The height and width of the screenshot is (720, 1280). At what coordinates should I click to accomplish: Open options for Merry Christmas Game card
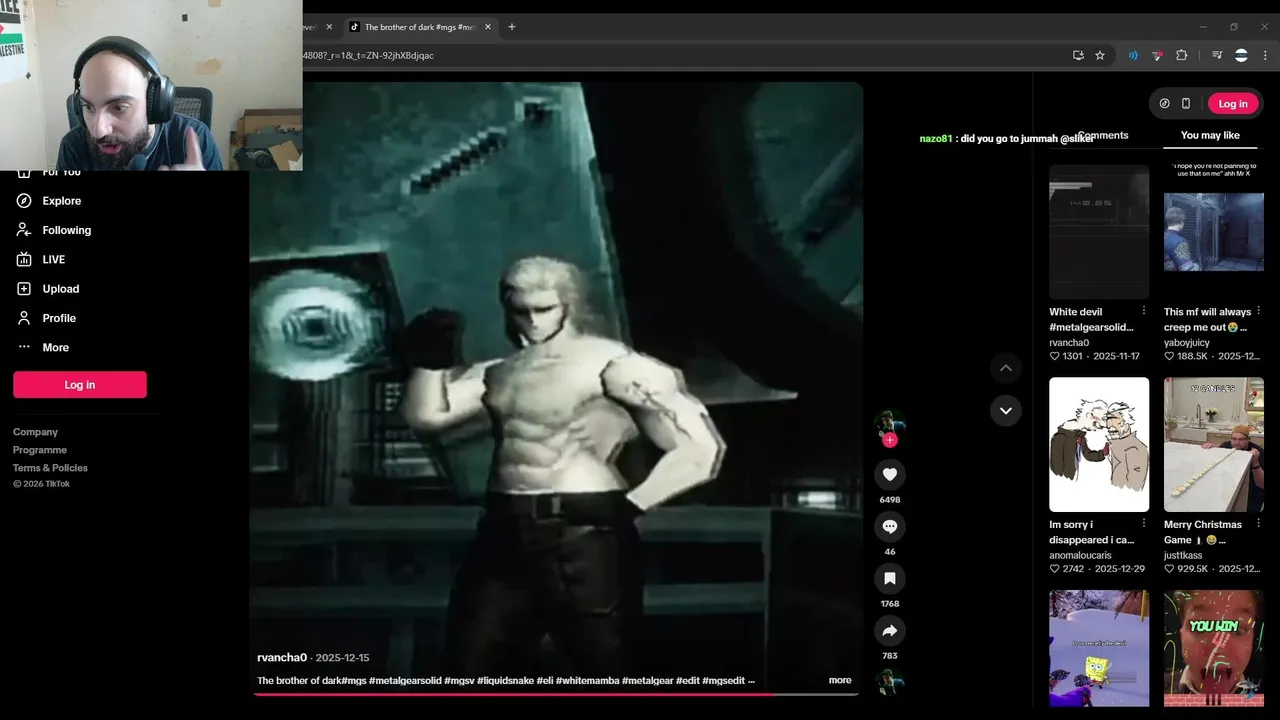(x=1259, y=524)
